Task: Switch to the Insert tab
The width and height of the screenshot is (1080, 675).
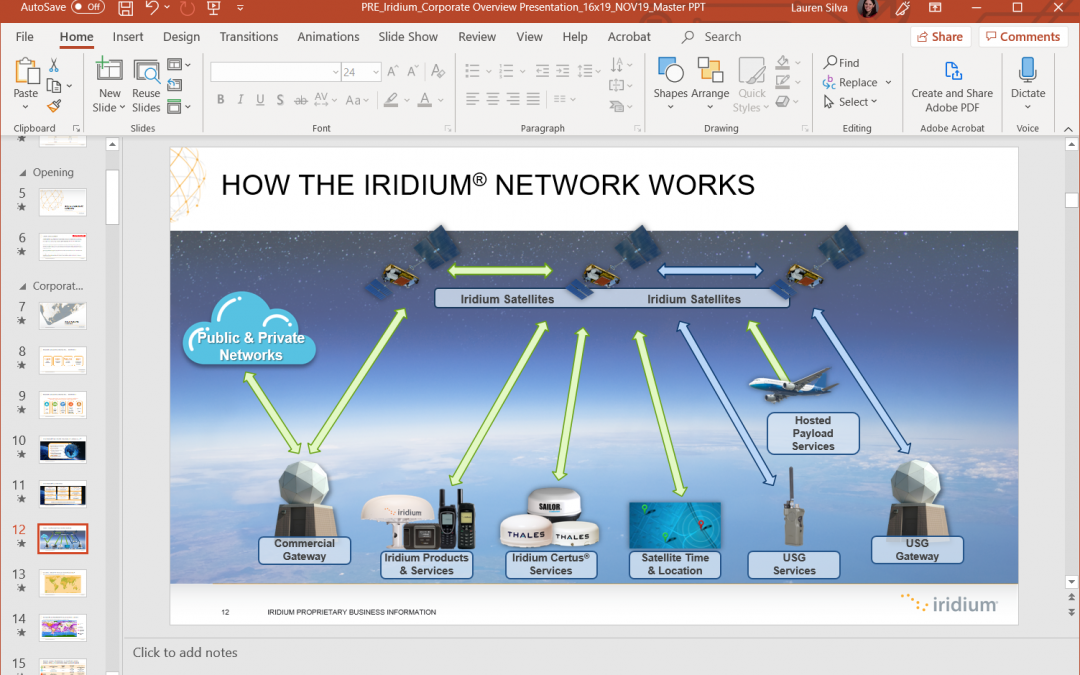Action: (128, 37)
